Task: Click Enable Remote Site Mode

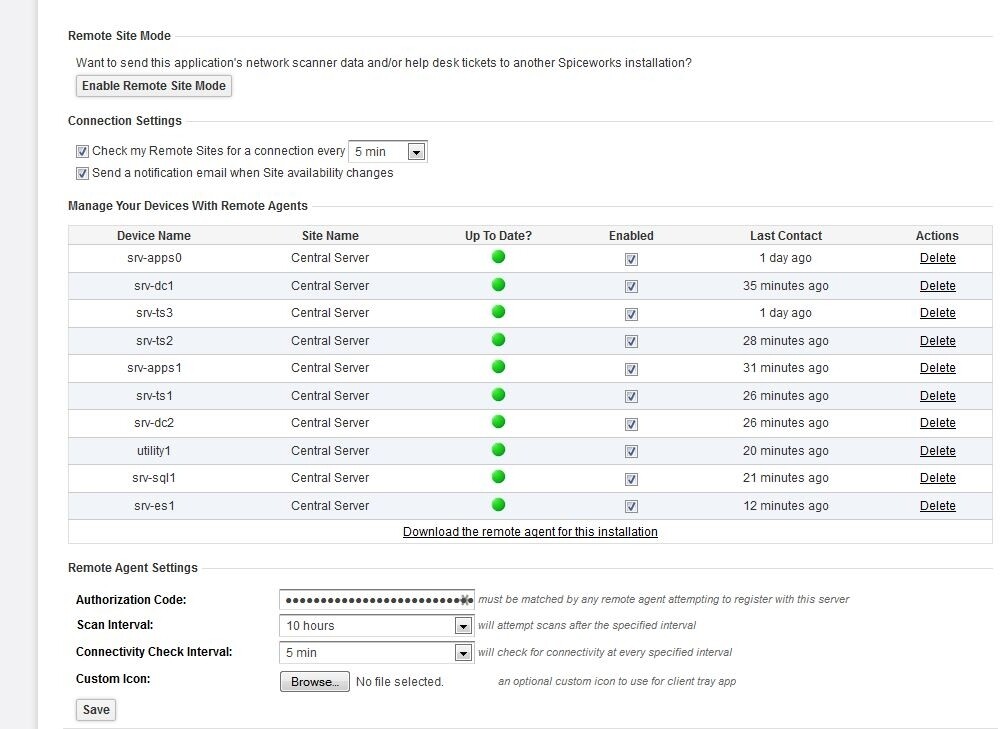Action: point(153,86)
